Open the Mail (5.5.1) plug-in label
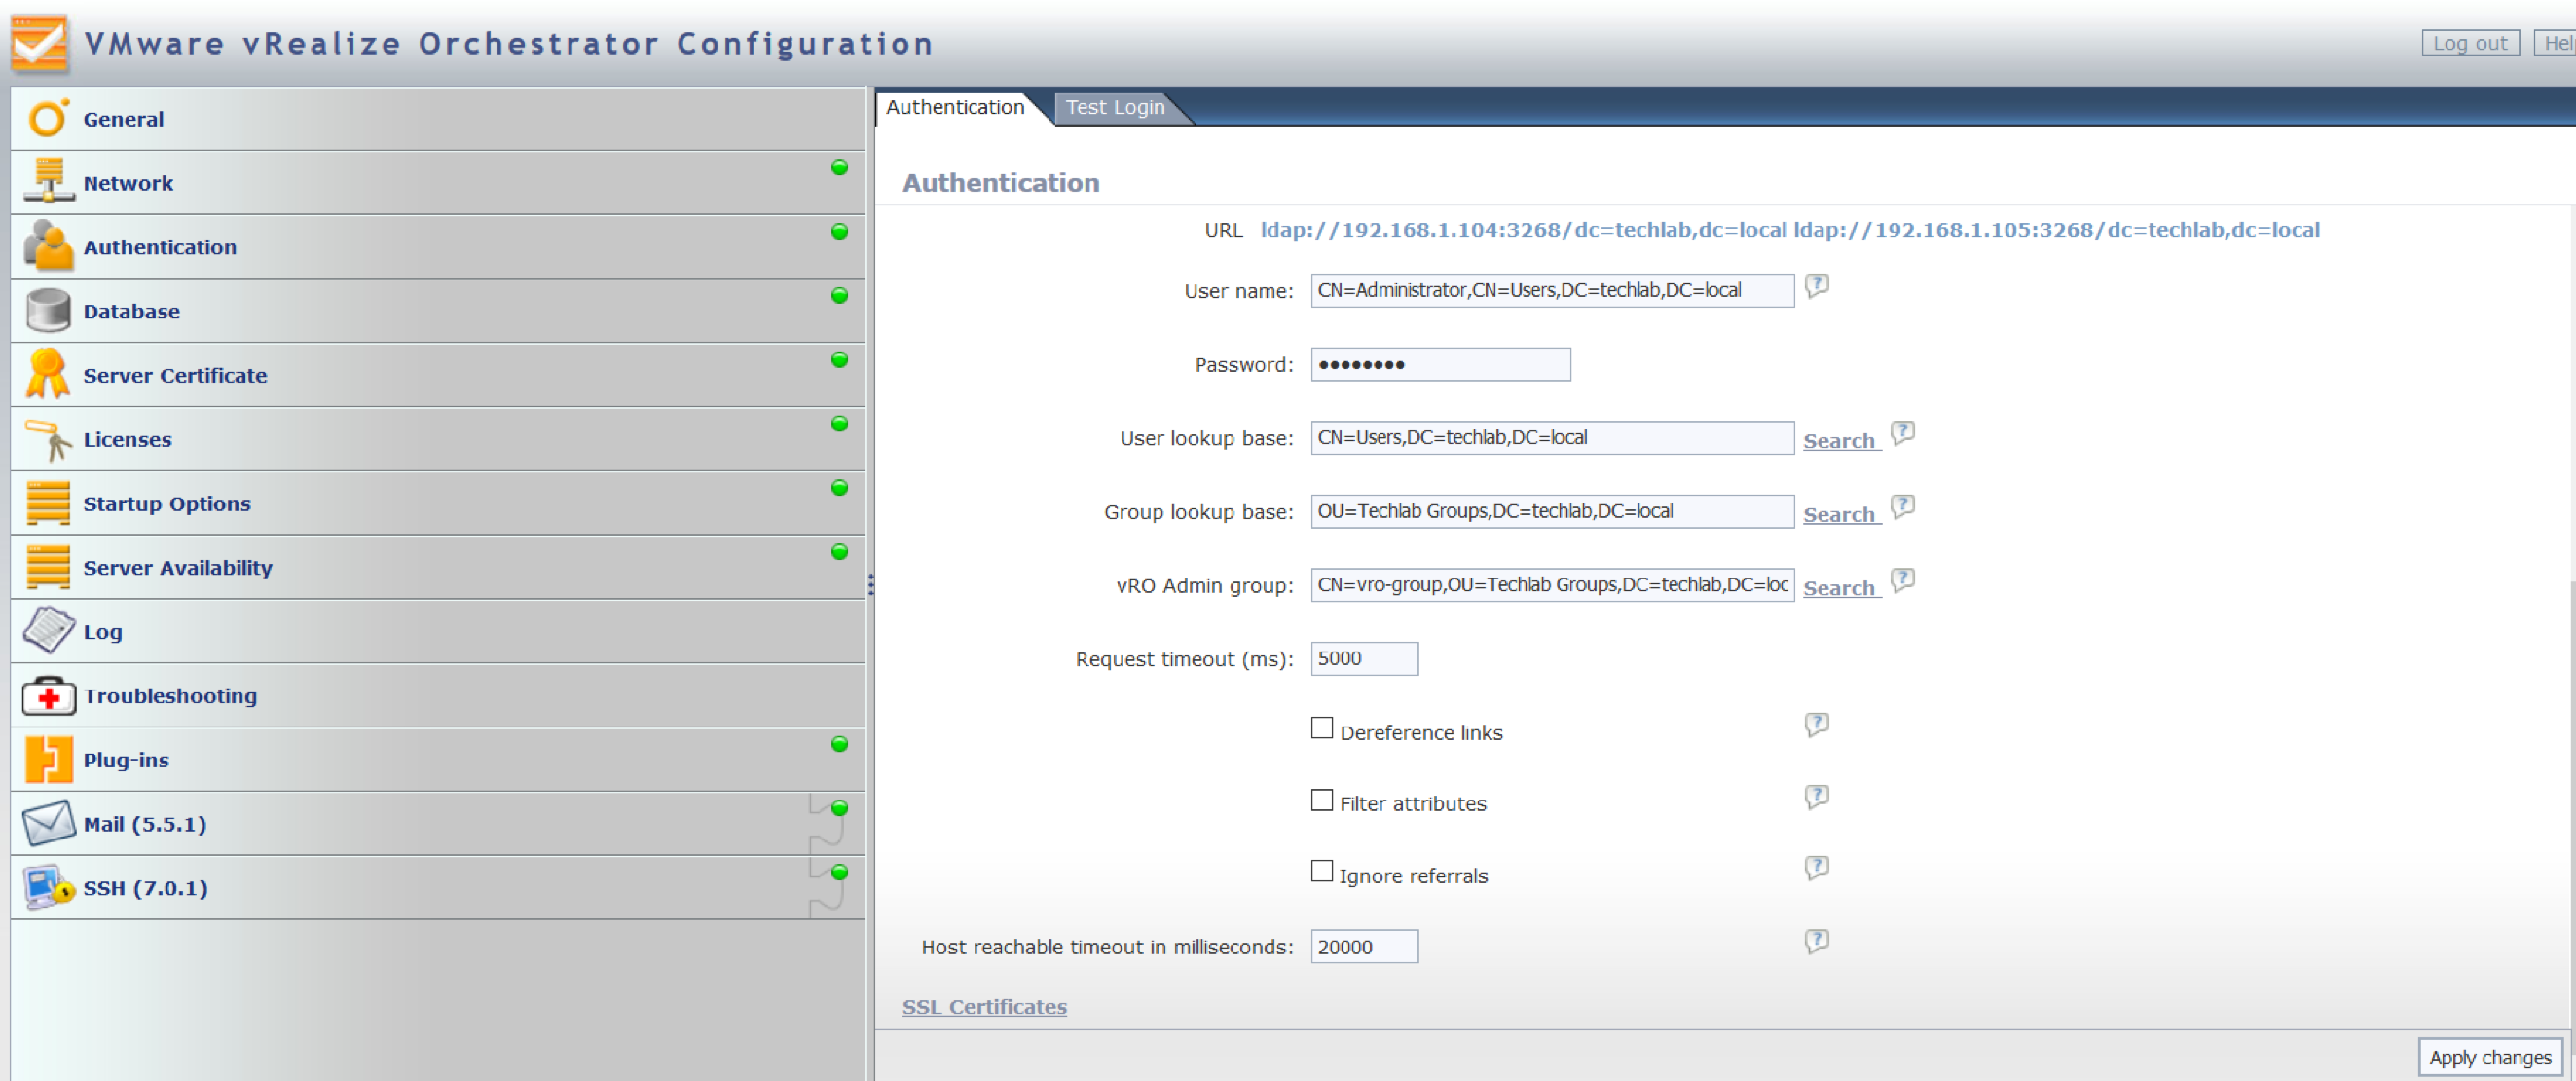The image size is (2576, 1081). point(145,824)
